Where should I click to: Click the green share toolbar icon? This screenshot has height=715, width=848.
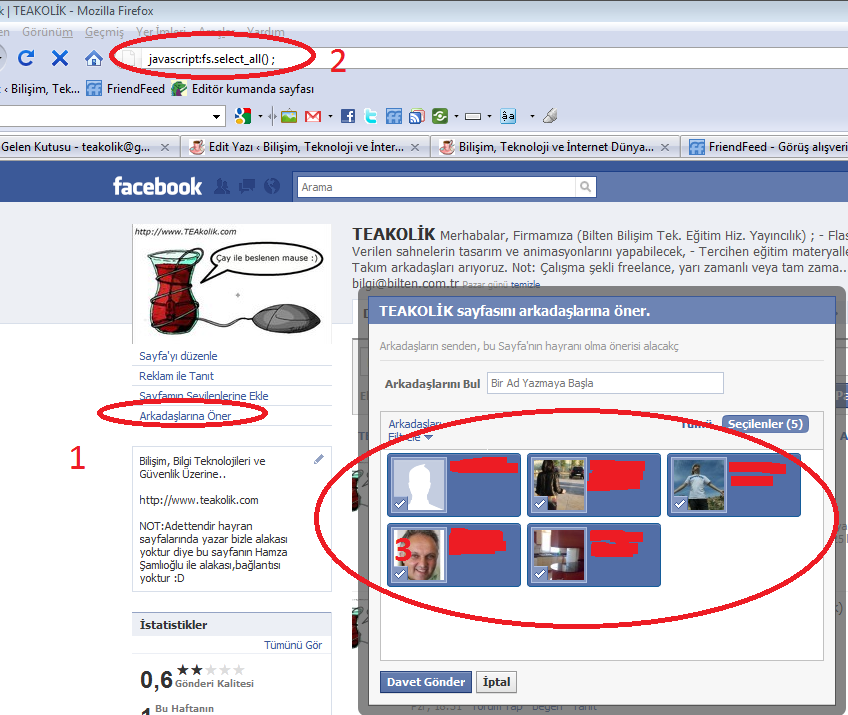(440, 116)
